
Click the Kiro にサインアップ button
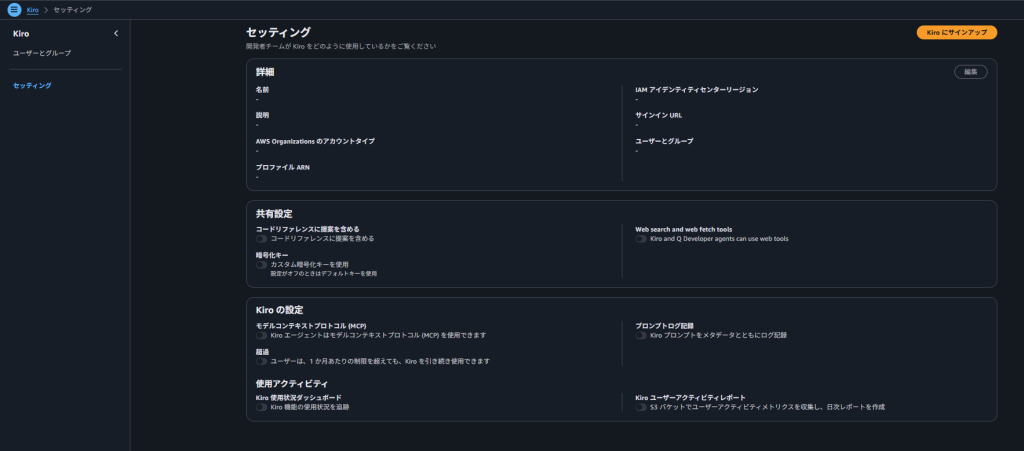pos(956,33)
